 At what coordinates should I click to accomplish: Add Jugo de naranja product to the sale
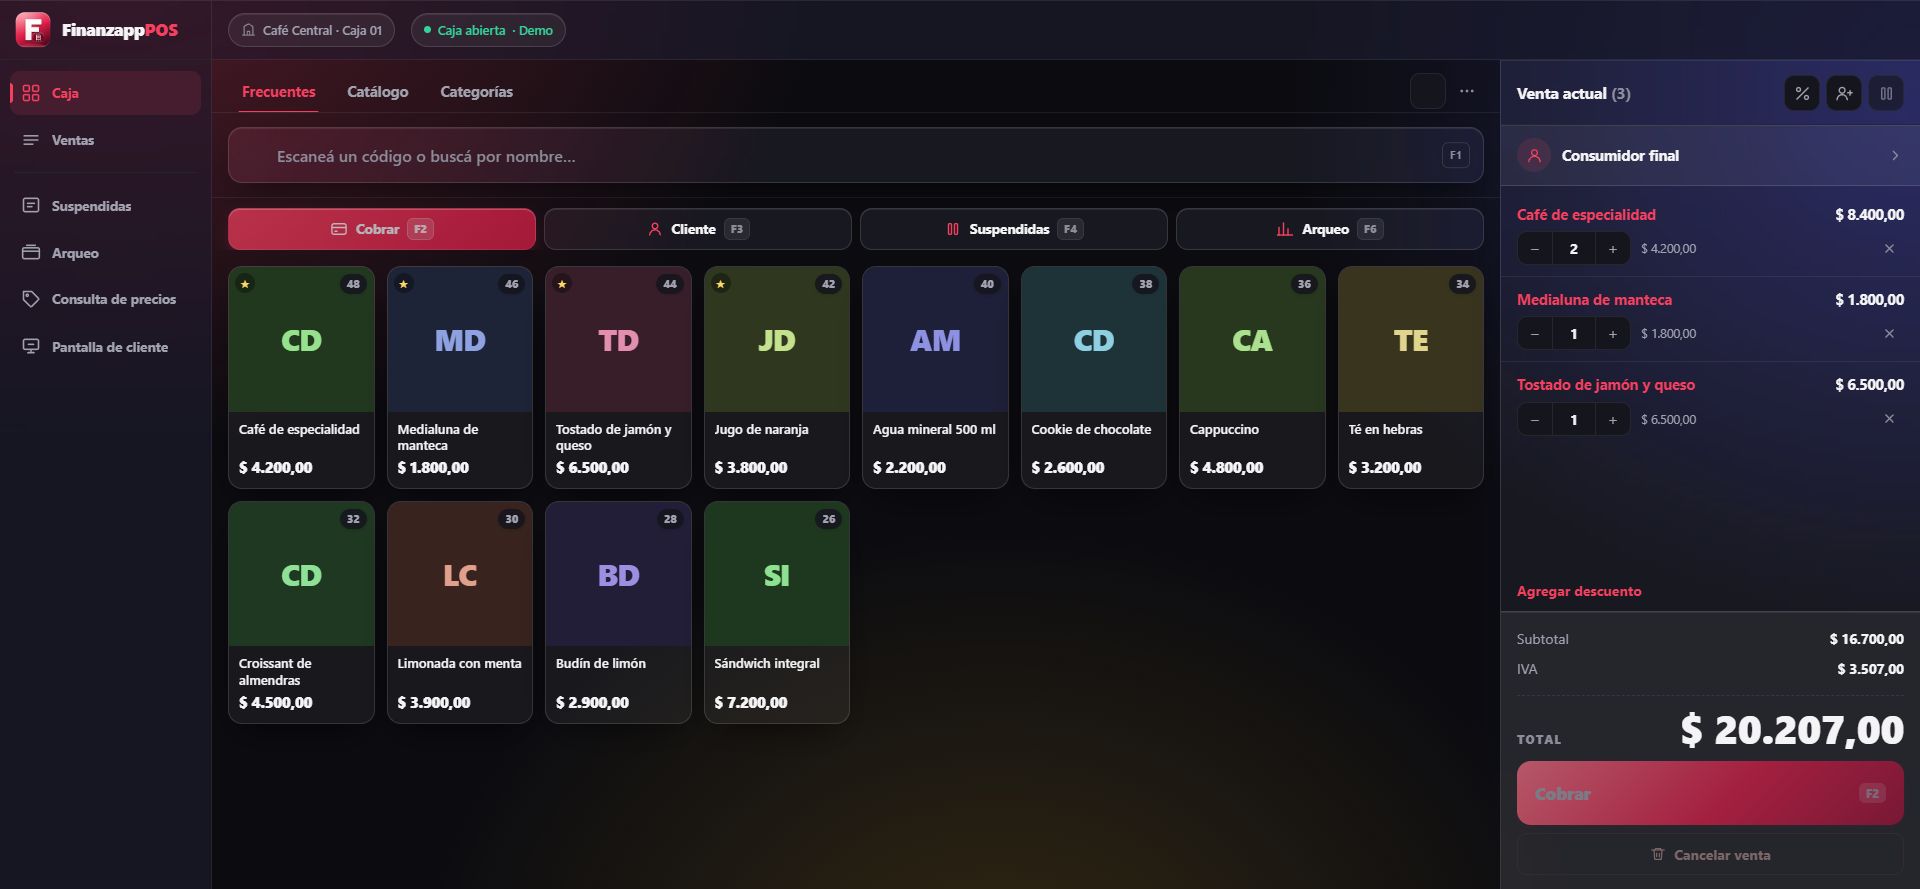[x=777, y=377]
